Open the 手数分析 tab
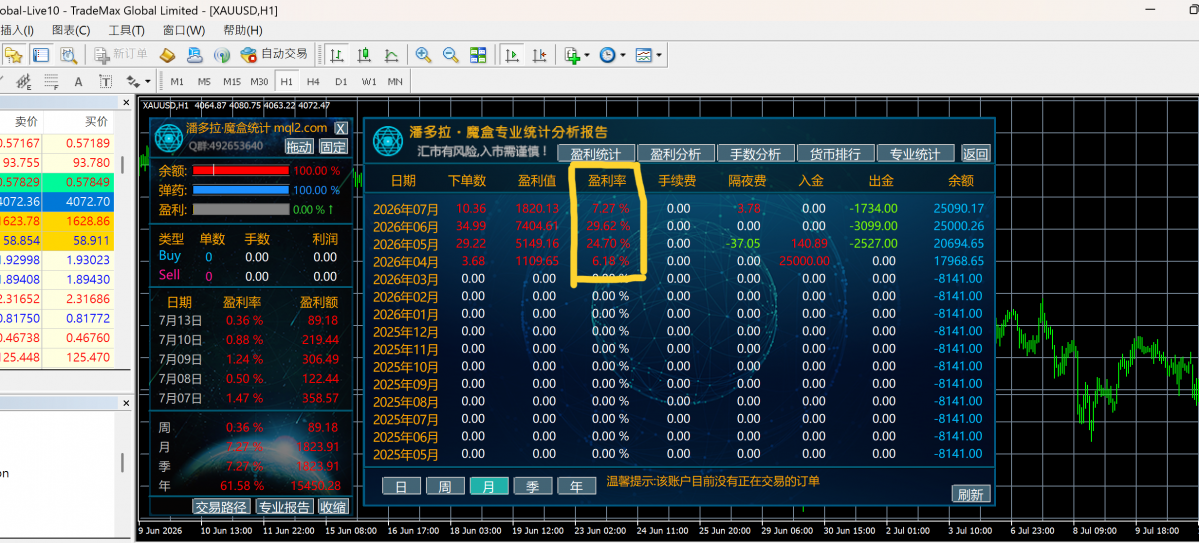This screenshot has width=1199, height=543. coord(755,154)
